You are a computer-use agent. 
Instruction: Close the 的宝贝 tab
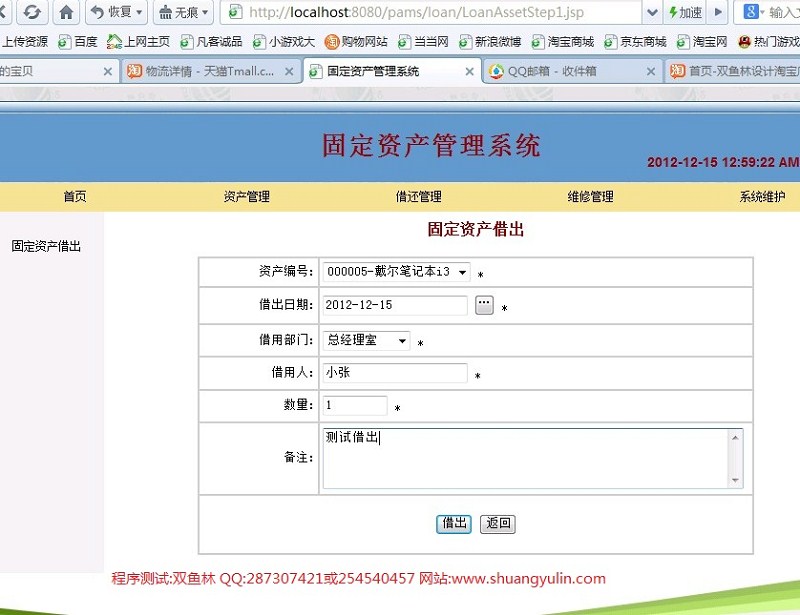108,72
